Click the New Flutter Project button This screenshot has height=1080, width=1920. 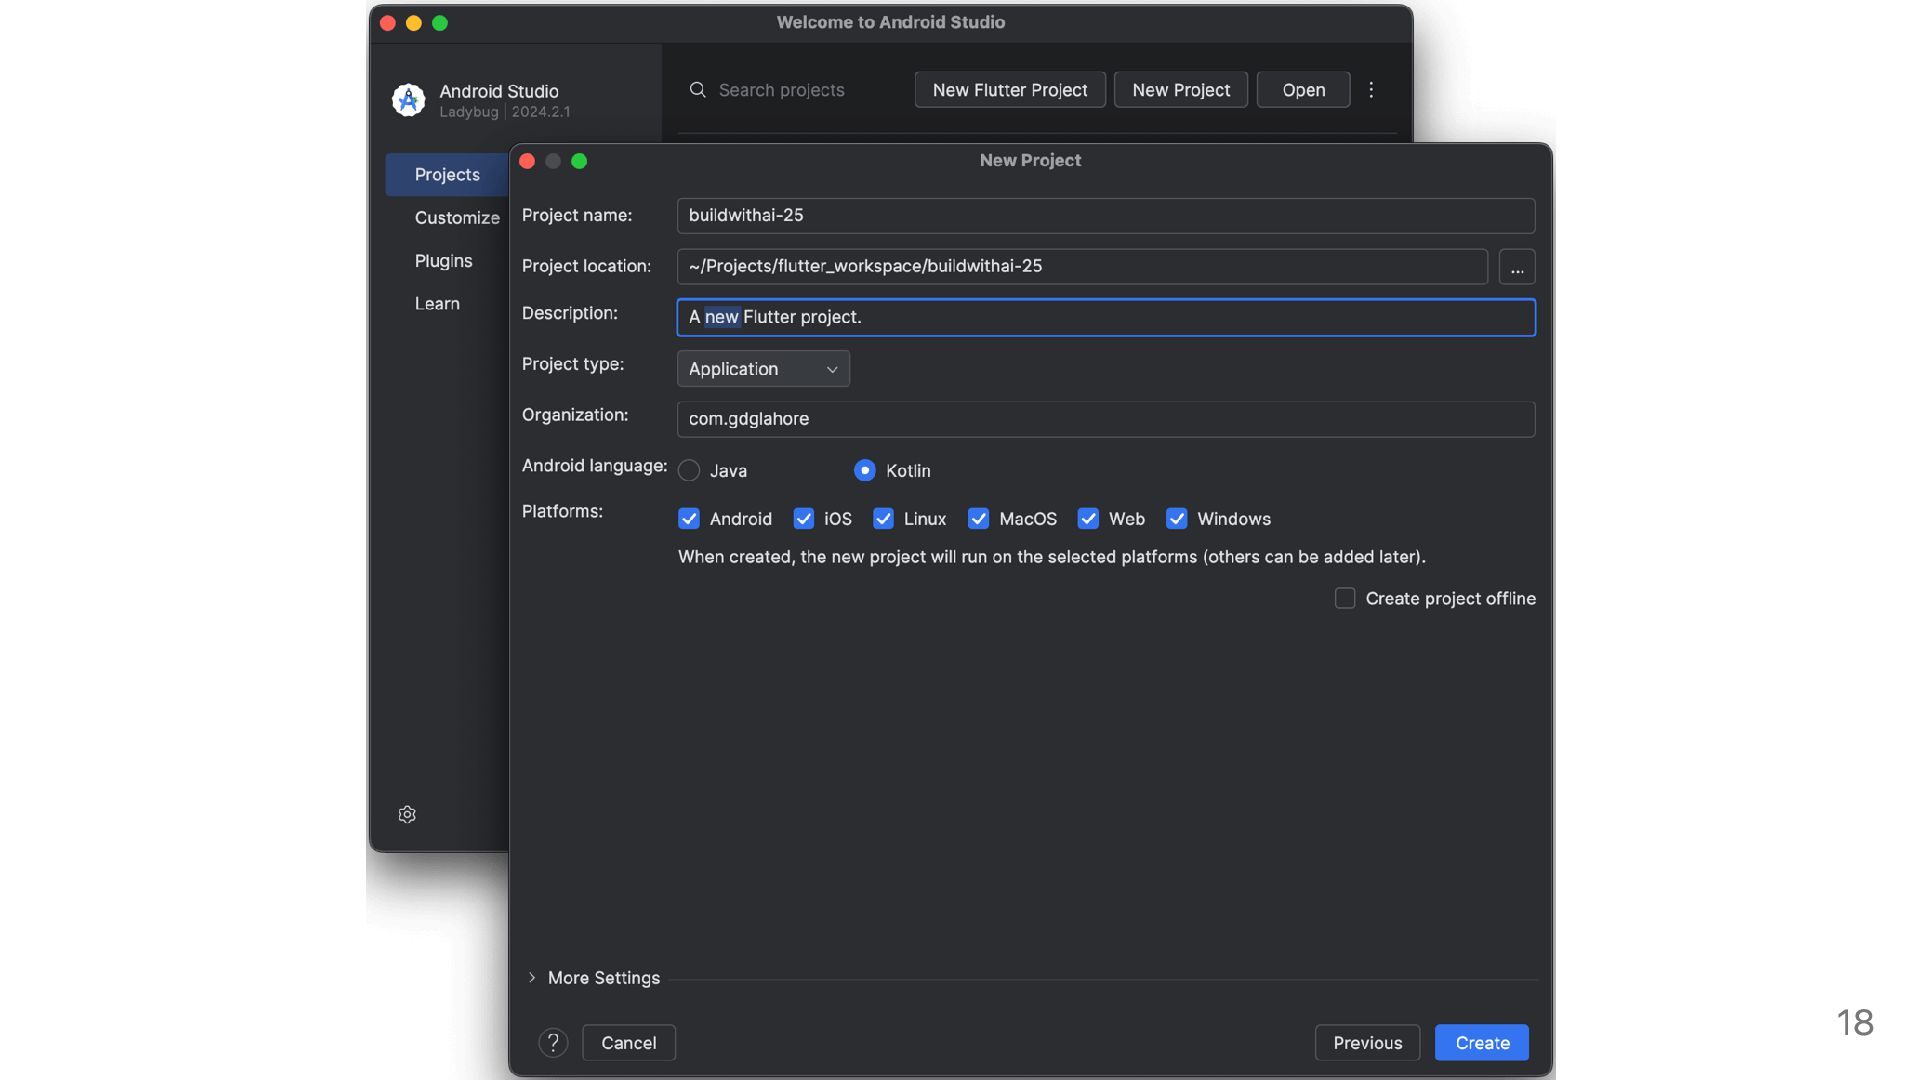tap(1010, 90)
